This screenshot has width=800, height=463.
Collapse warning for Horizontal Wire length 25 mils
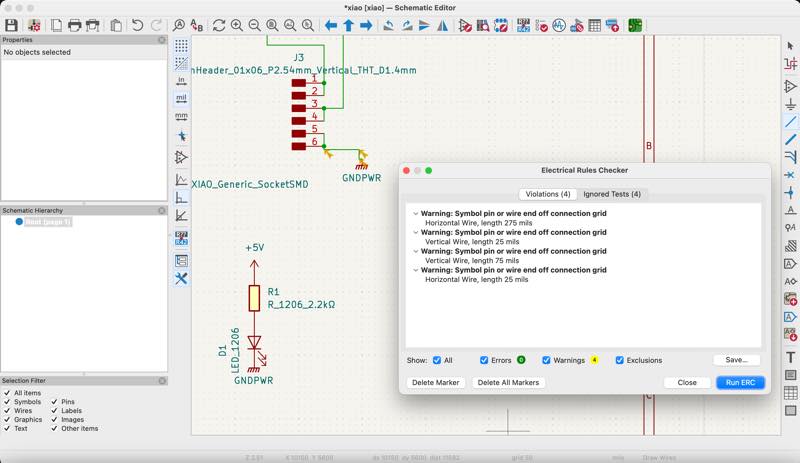[x=416, y=270]
